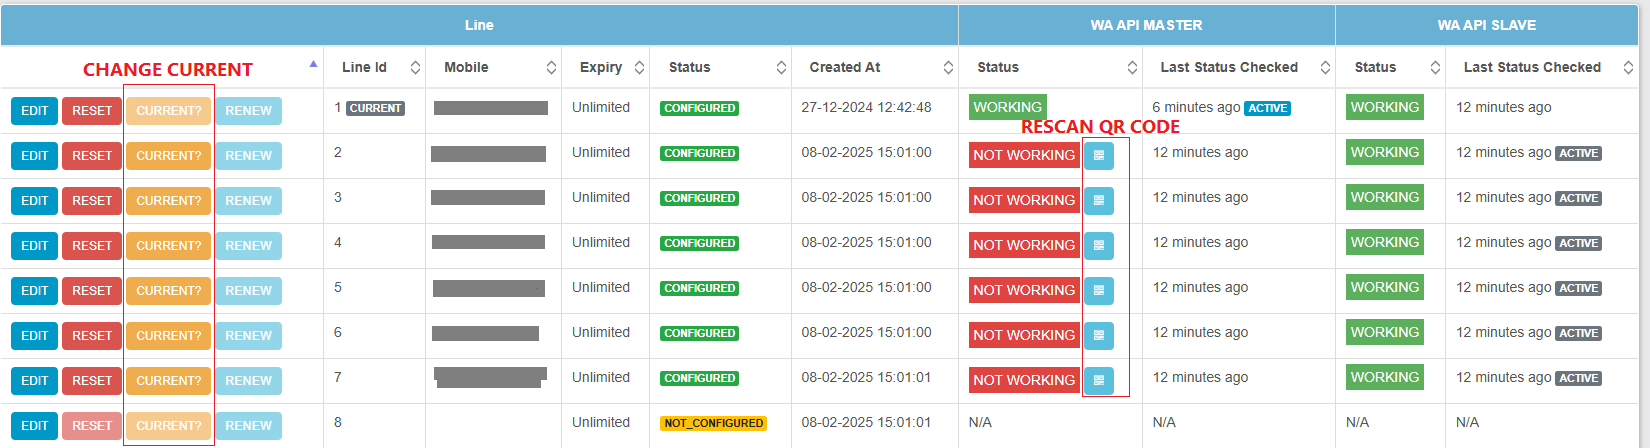Screen dimensions: 1650x448
Task: Click rescan QR code icon for line 5
Action: coord(1098,291)
